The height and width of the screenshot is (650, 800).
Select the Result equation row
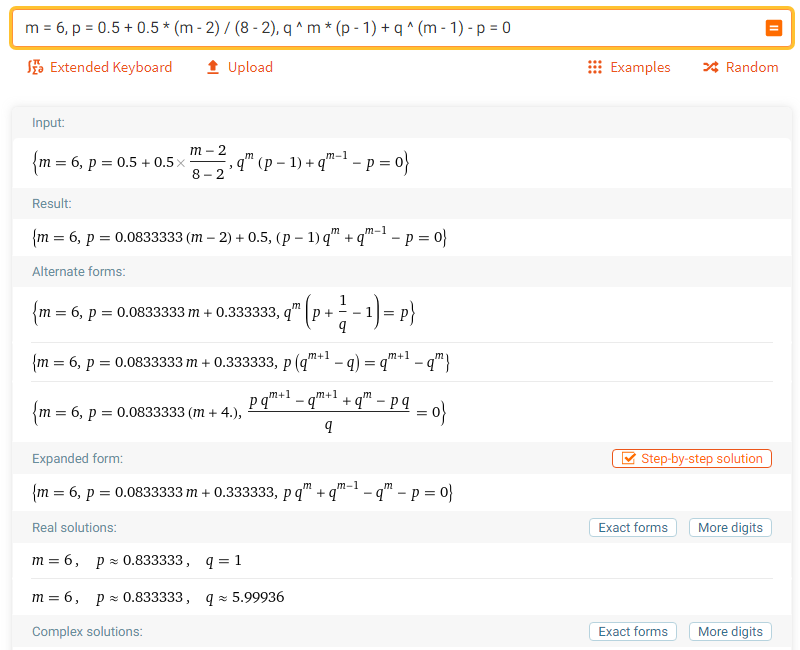tap(239, 237)
